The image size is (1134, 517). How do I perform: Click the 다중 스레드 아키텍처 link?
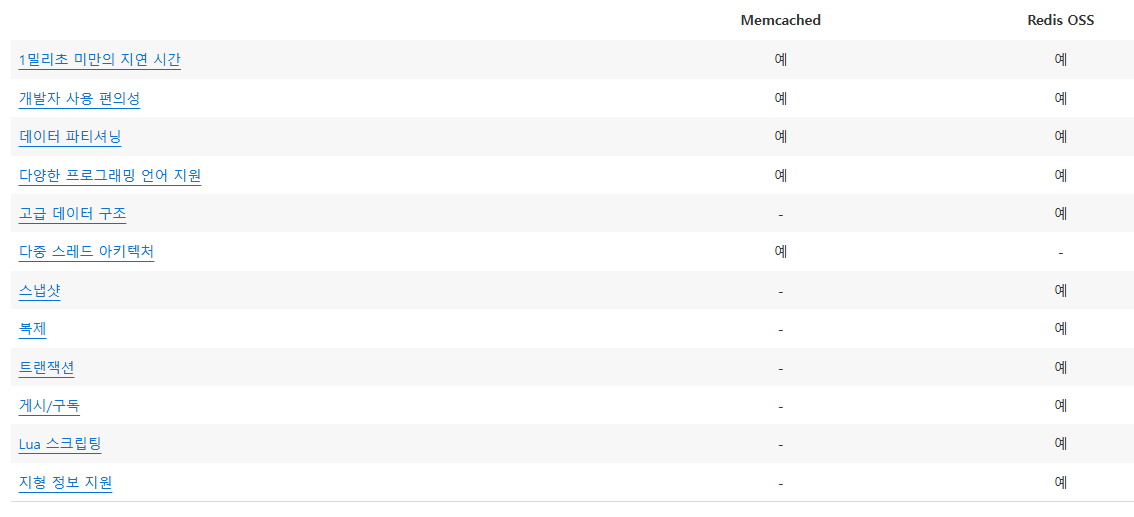(86, 252)
